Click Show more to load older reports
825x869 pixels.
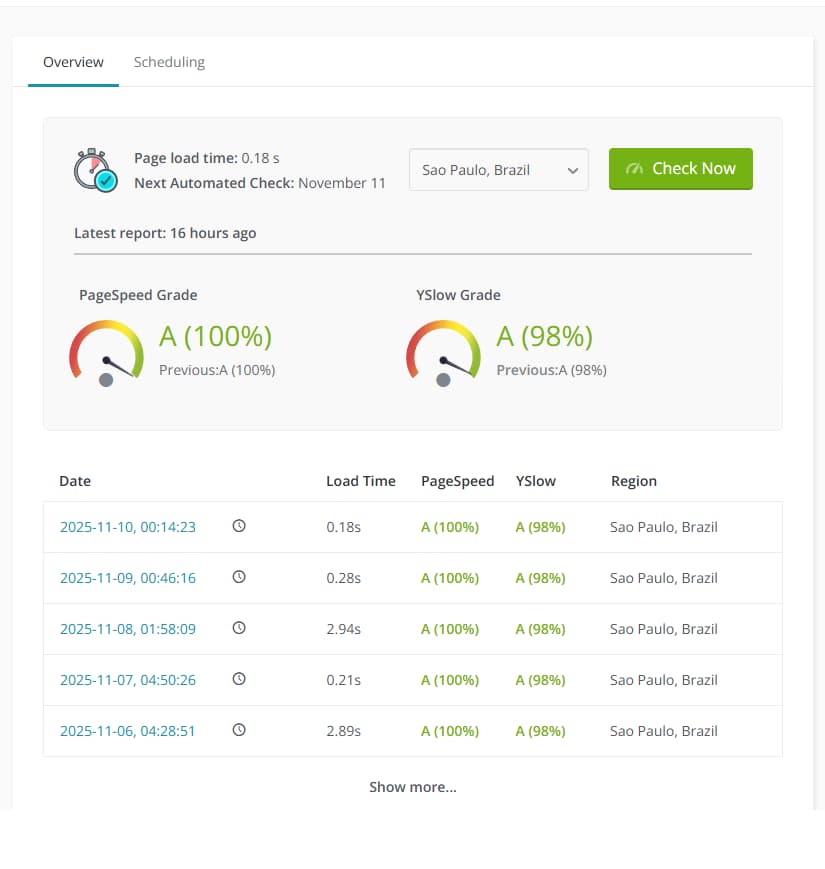[x=412, y=787]
